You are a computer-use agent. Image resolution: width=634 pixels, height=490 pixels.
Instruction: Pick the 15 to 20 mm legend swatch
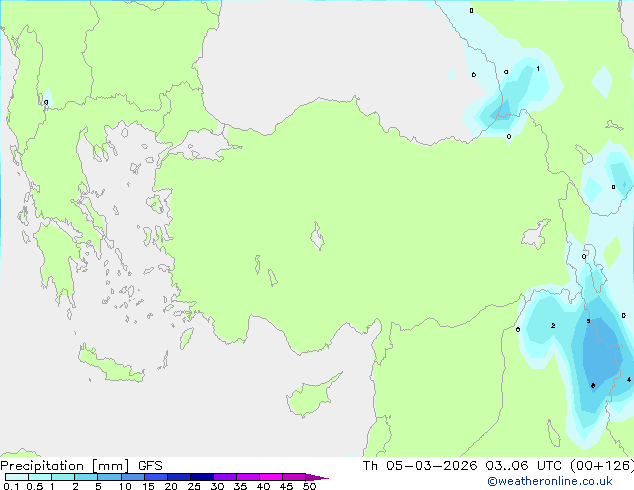155,477
